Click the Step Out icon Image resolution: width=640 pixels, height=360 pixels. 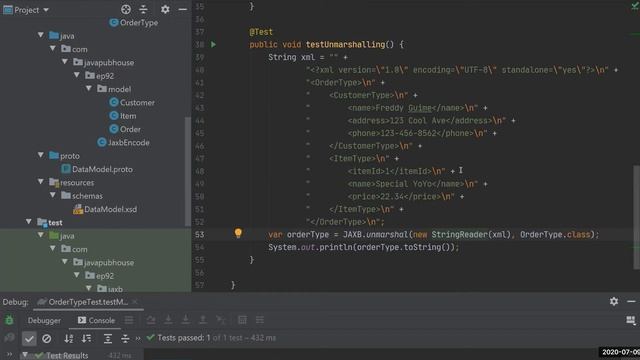[203, 320]
